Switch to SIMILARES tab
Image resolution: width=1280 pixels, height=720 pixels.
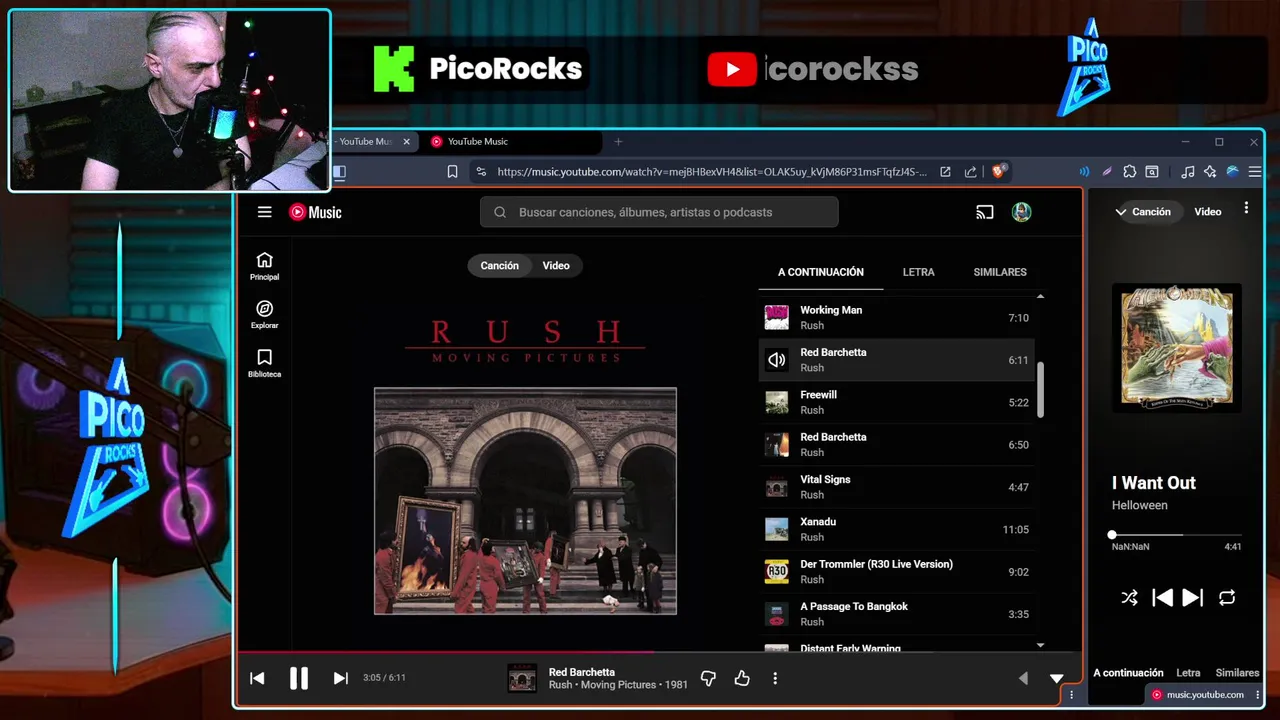[1000, 272]
